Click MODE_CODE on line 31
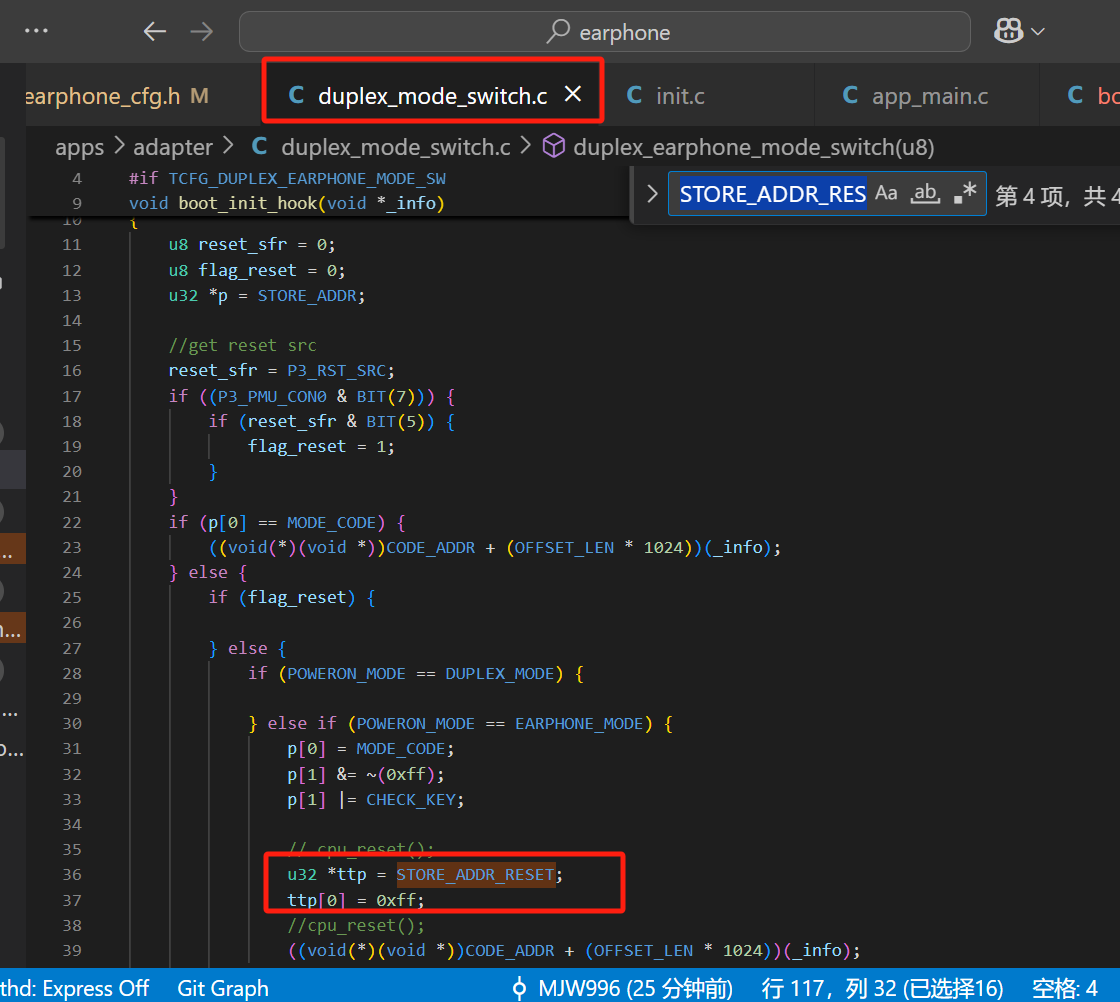 [x=401, y=748]
